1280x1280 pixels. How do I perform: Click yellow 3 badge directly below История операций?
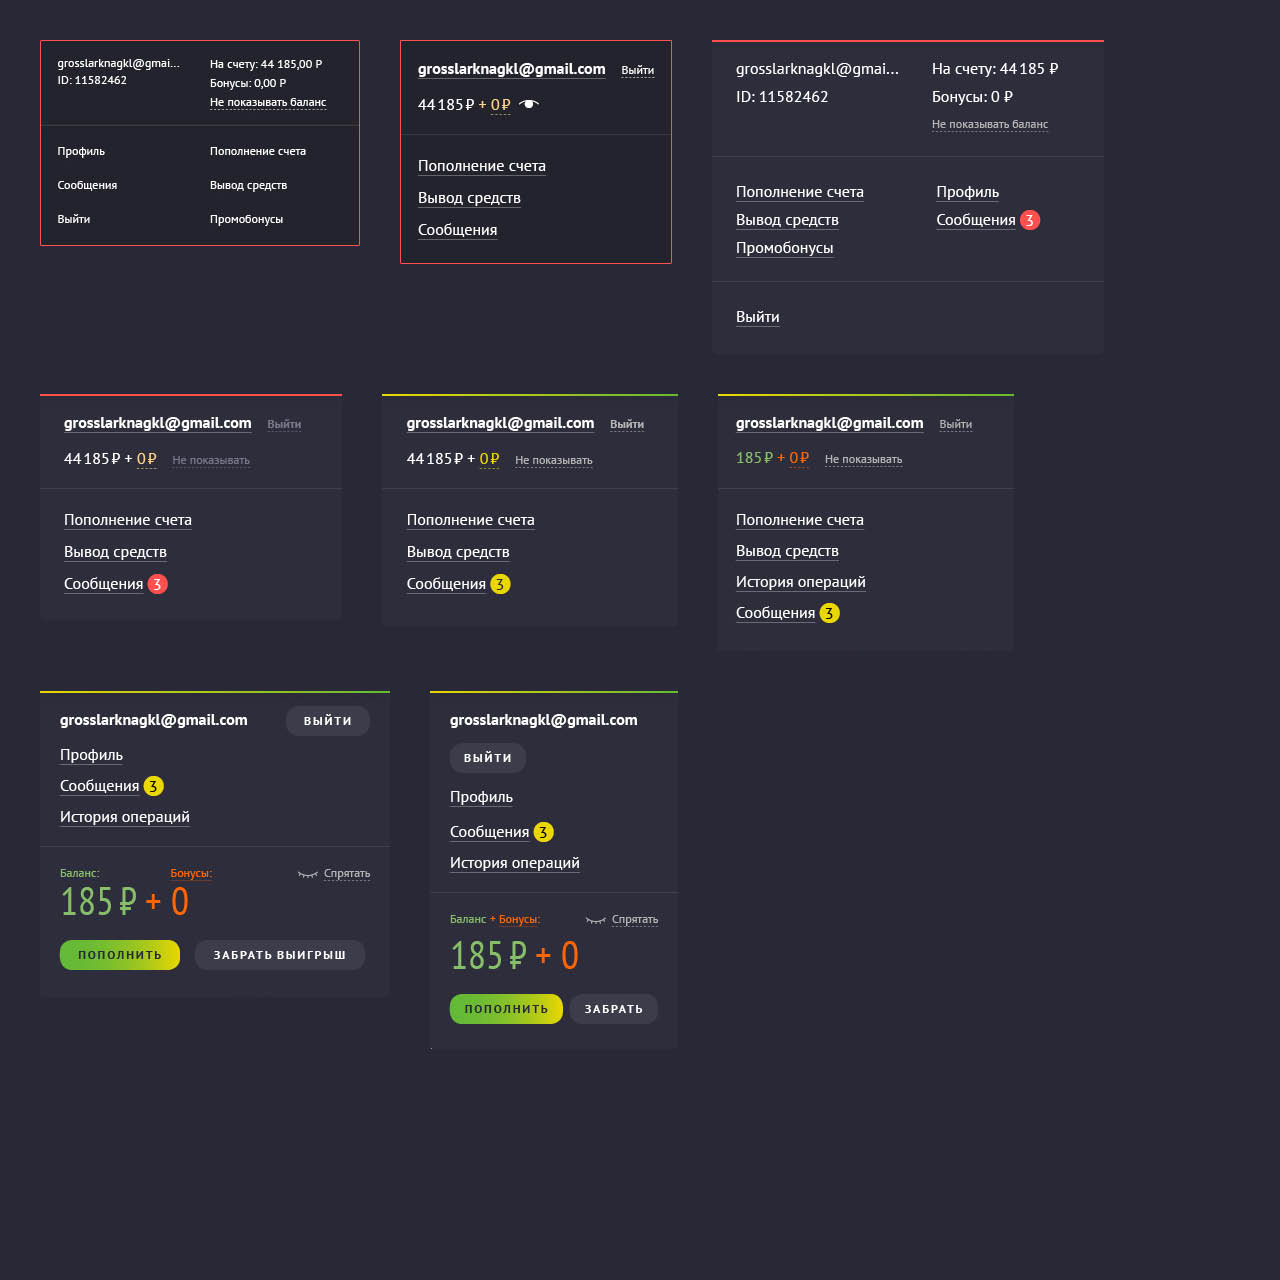(x=829, y=613)
